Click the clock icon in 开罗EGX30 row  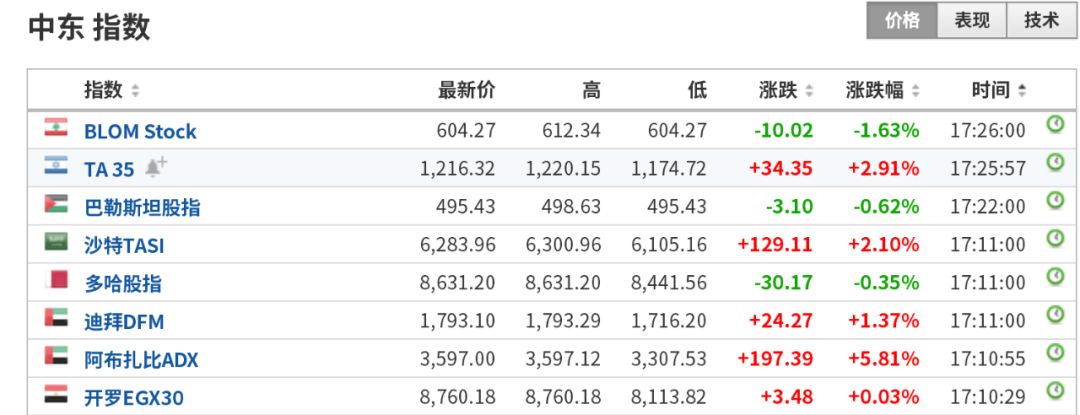(x=1054, y=390)
